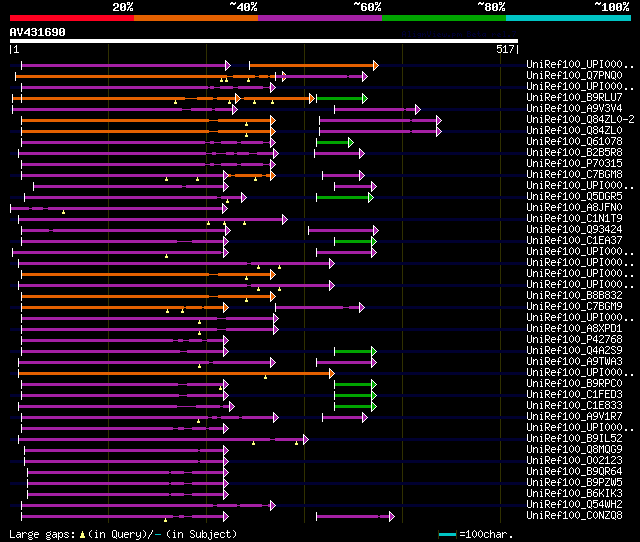Open hit UniRef100_B2B5R8

(x=574, y=153)
